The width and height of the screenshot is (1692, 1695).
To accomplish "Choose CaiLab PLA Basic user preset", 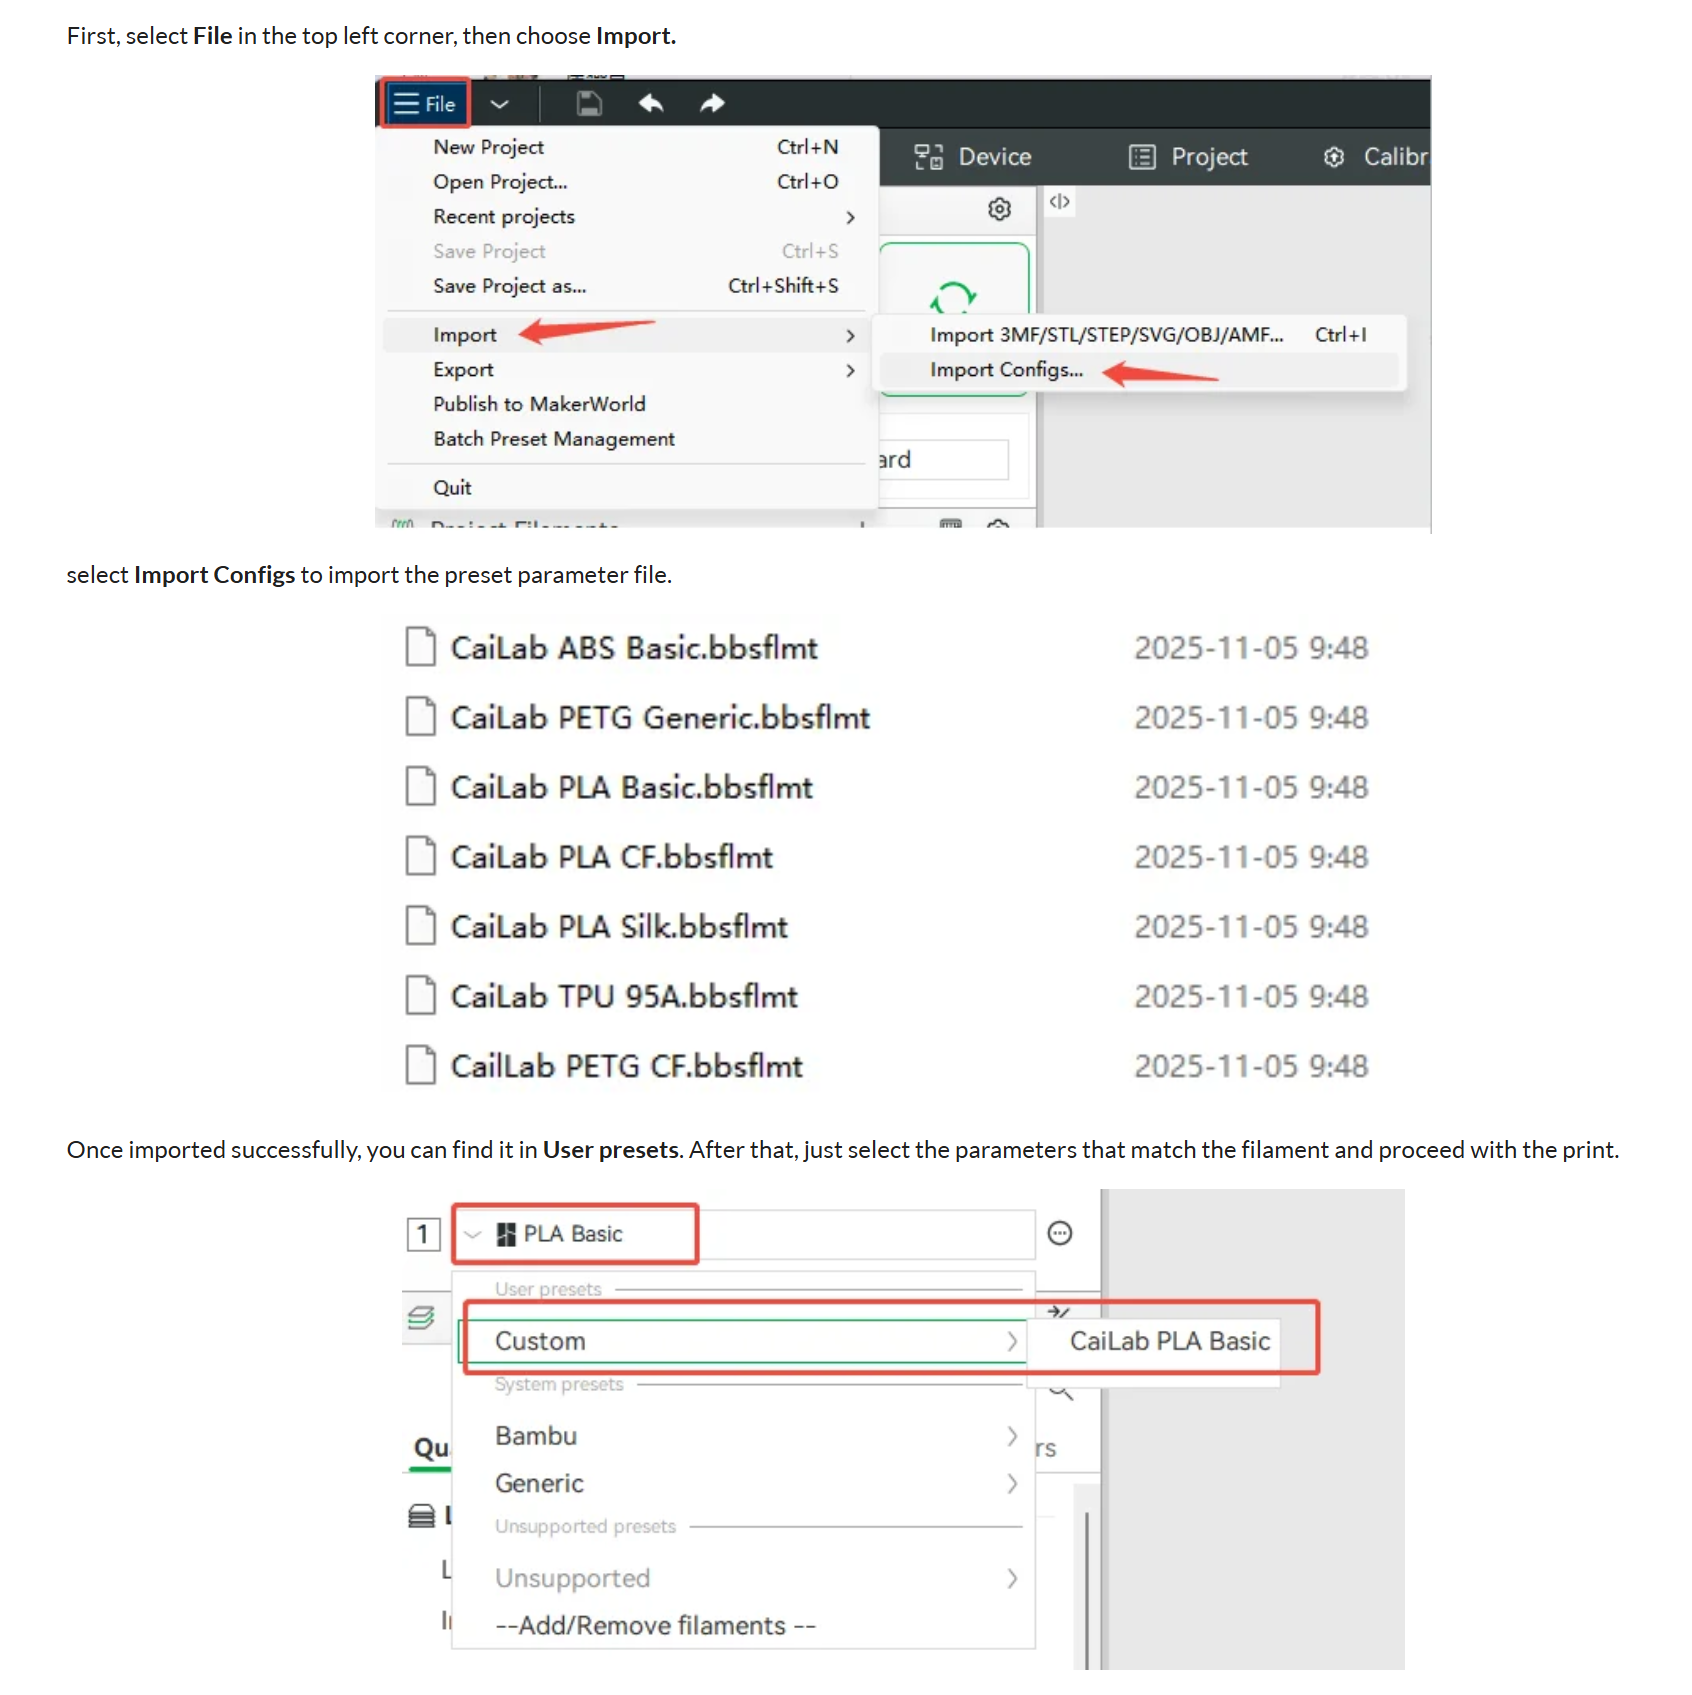I will coord(1169,1341).
